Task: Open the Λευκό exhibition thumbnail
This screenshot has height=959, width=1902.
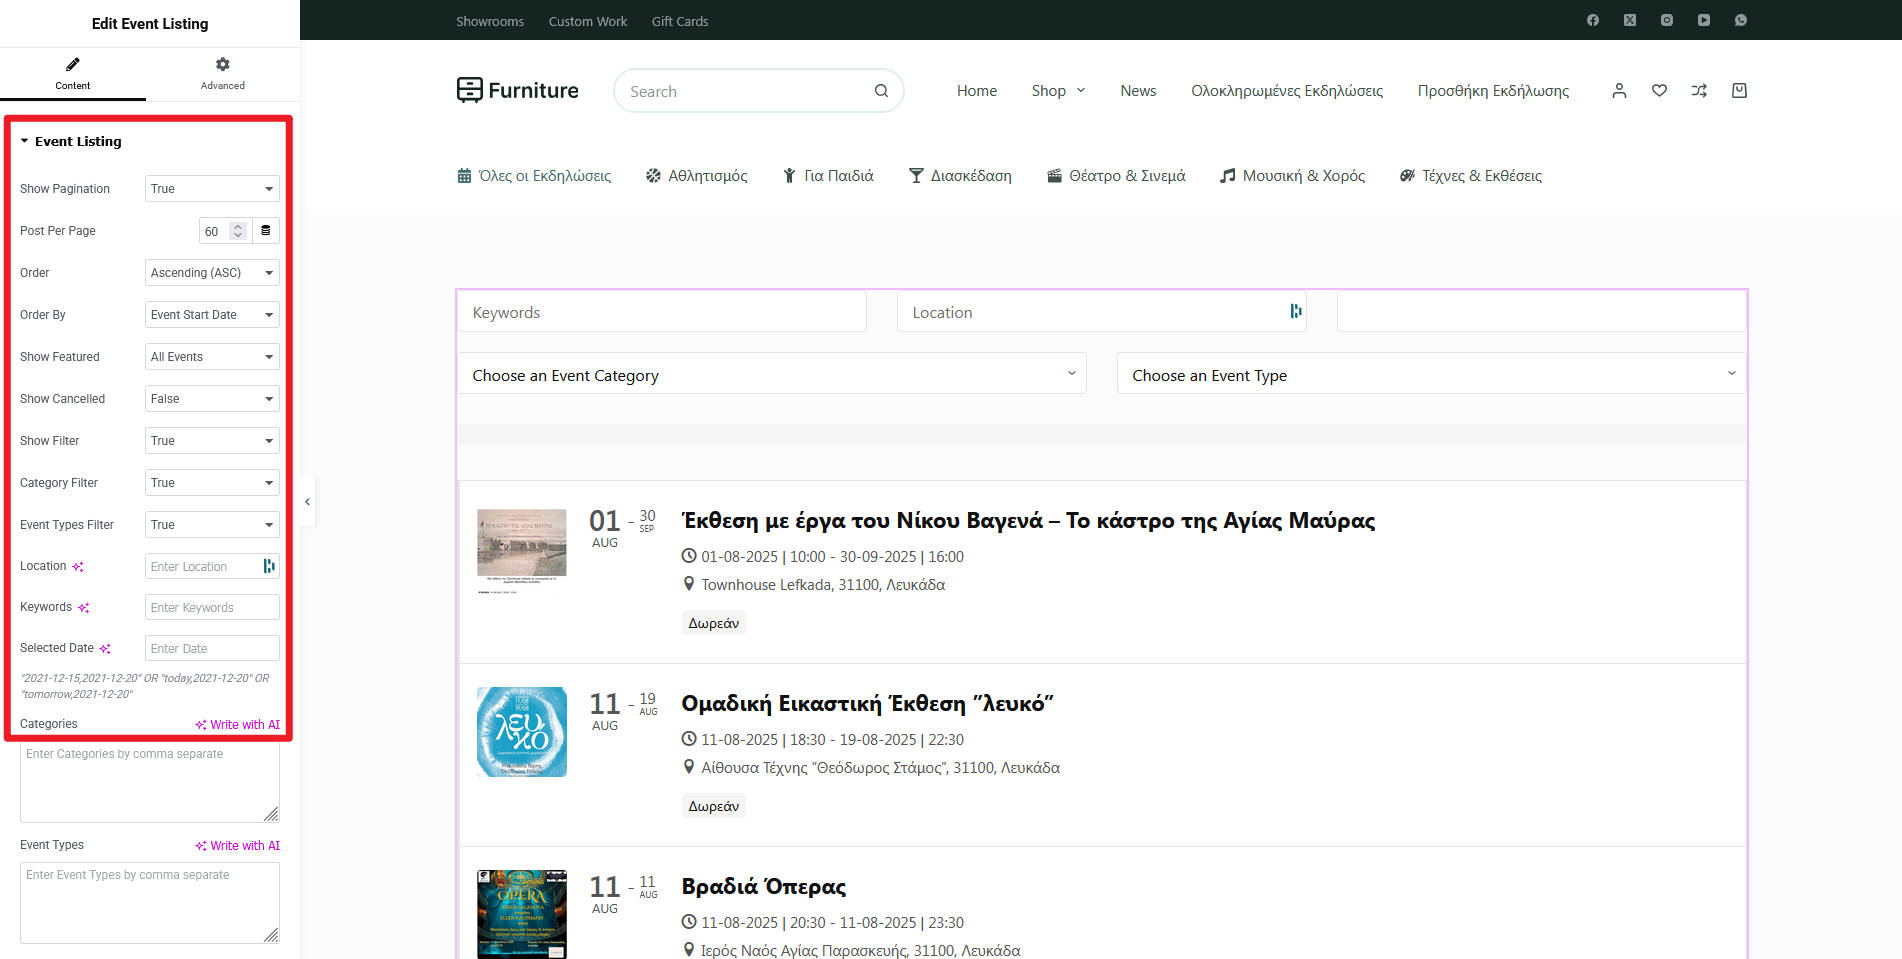Action: [x=521, y=732]
